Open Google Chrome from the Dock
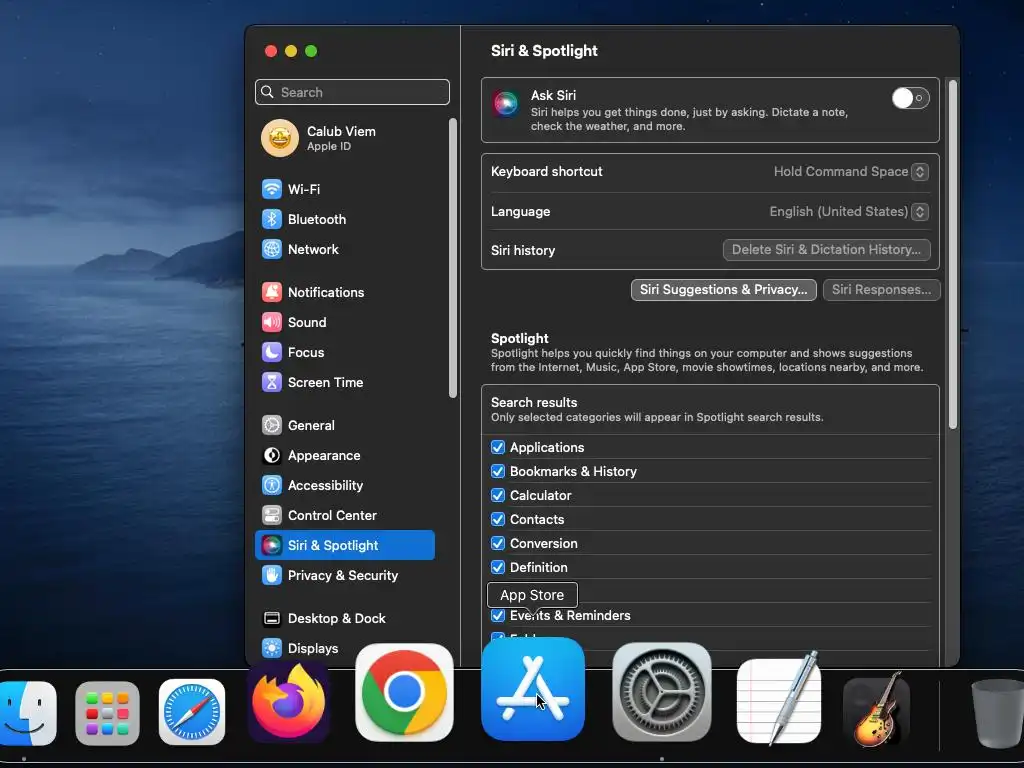The height and width of the screenshot is (768, 1024). tap(404, 692)
